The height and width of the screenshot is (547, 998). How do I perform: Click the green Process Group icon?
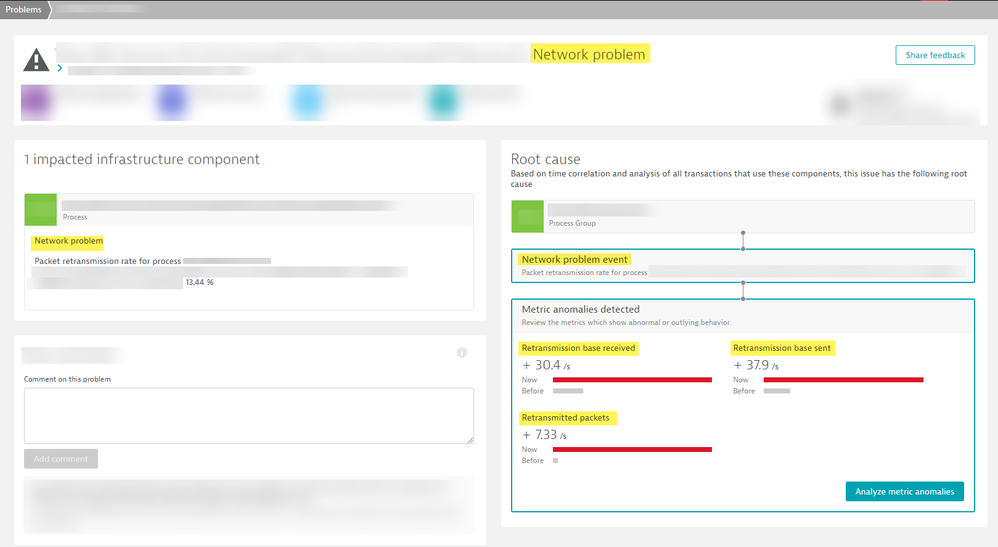click(x=527, y=217)
